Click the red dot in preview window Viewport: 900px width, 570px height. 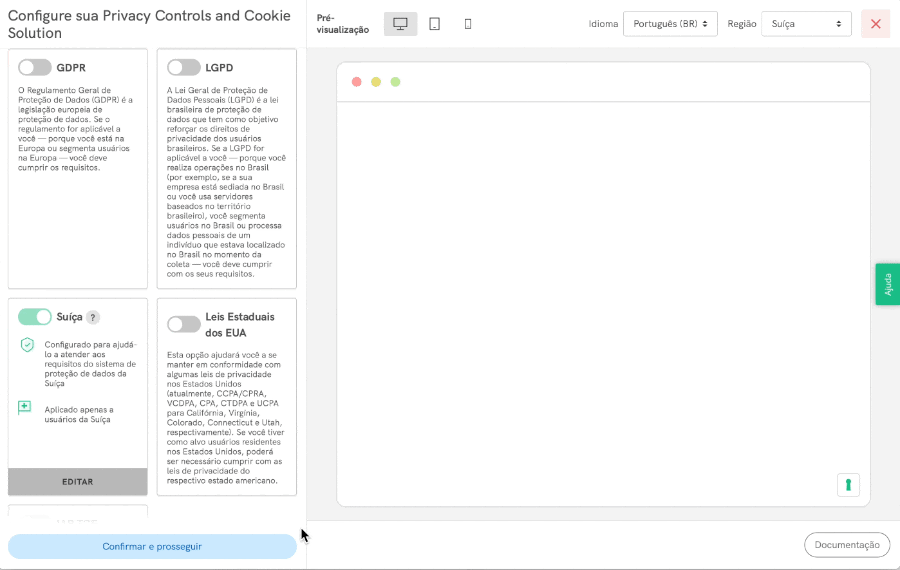click(x=357, y=82)
